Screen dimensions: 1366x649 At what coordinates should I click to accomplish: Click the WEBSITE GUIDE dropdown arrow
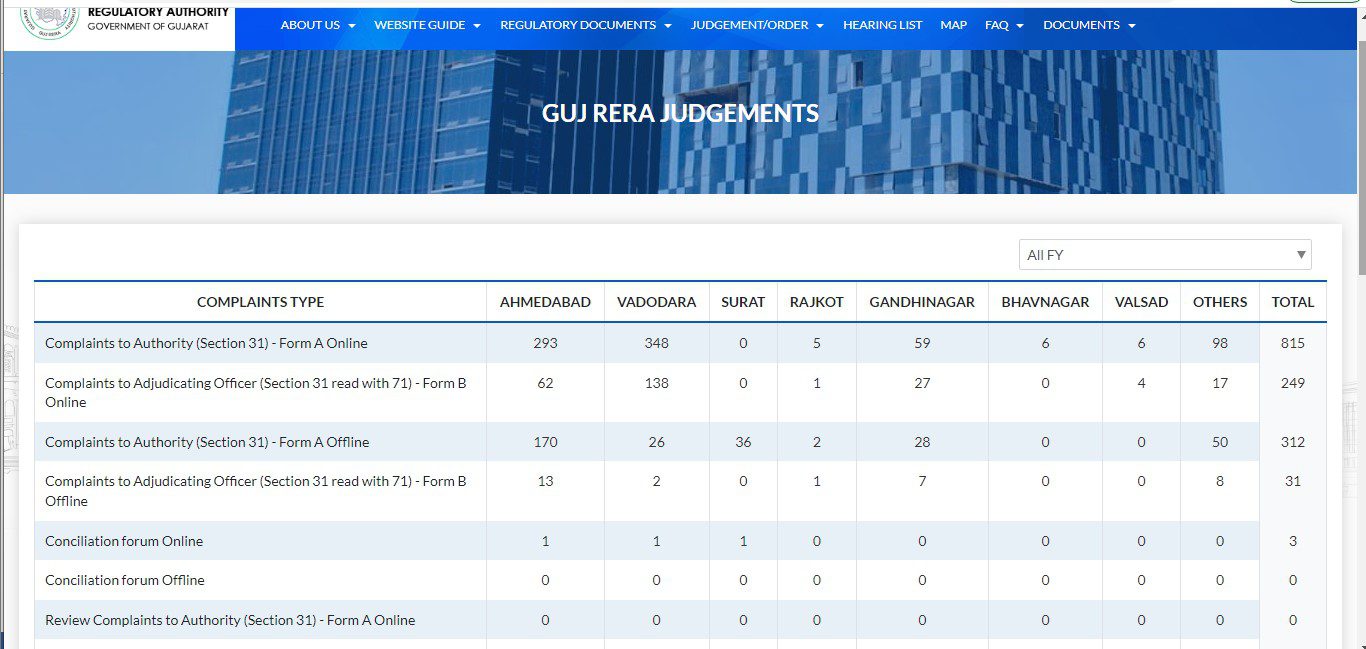pos(477,25)
